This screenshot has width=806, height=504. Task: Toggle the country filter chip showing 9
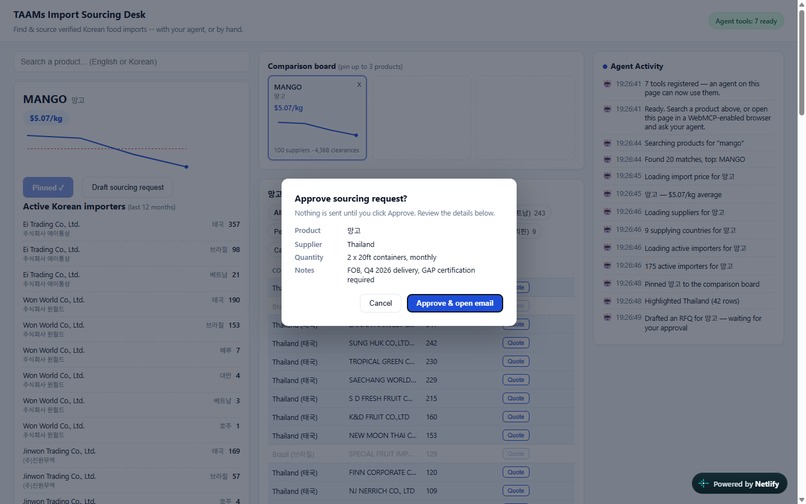(528, 231)
